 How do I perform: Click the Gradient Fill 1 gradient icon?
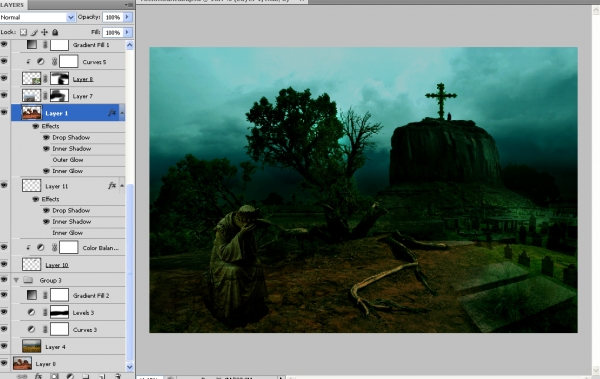31,45
